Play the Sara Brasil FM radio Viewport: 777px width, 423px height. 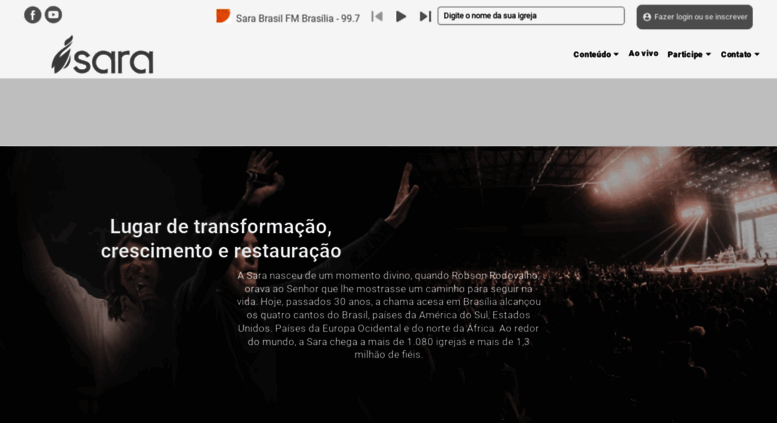401,17
